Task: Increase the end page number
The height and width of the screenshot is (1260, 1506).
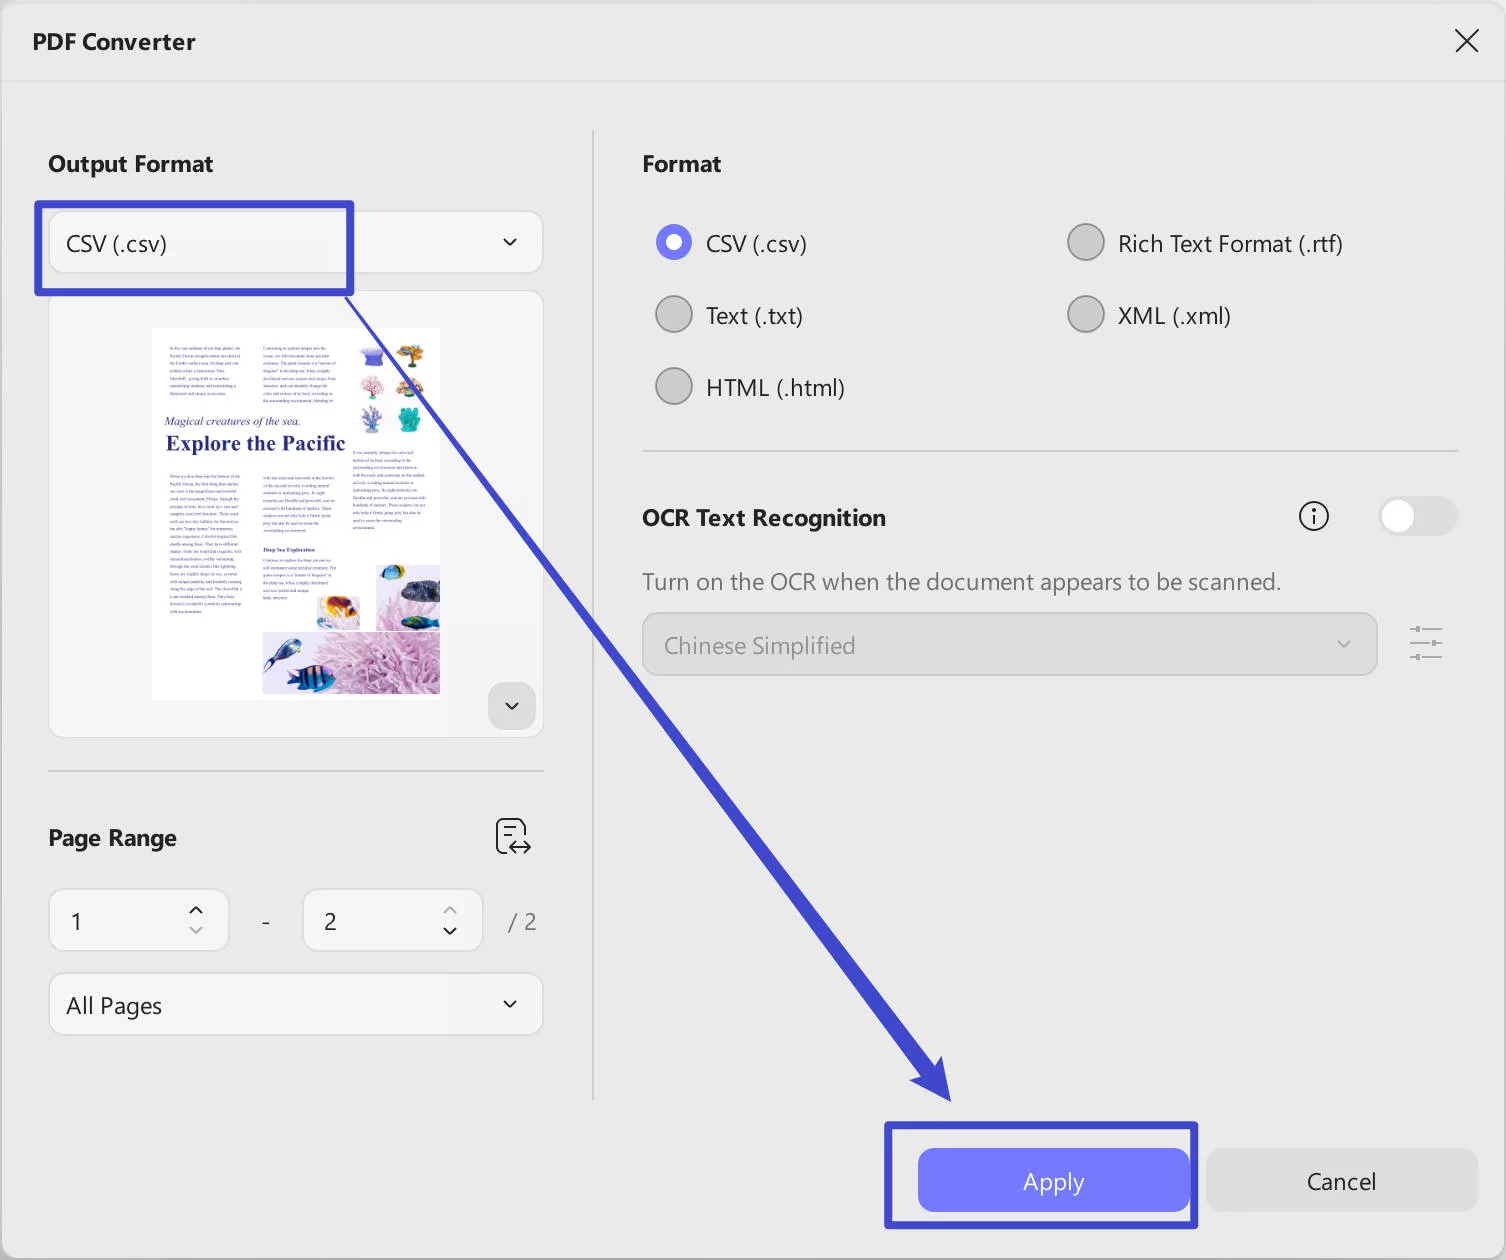Action: [x=450, y=910]
